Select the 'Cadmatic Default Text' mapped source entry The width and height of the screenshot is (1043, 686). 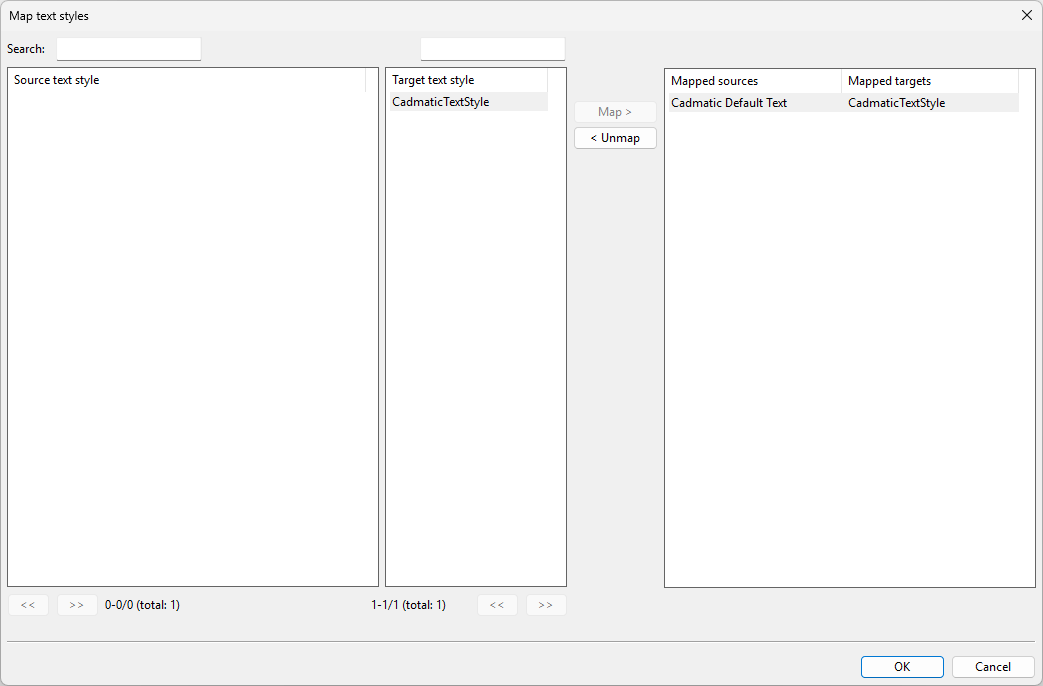pyautogui.click(x=729, y=103)
